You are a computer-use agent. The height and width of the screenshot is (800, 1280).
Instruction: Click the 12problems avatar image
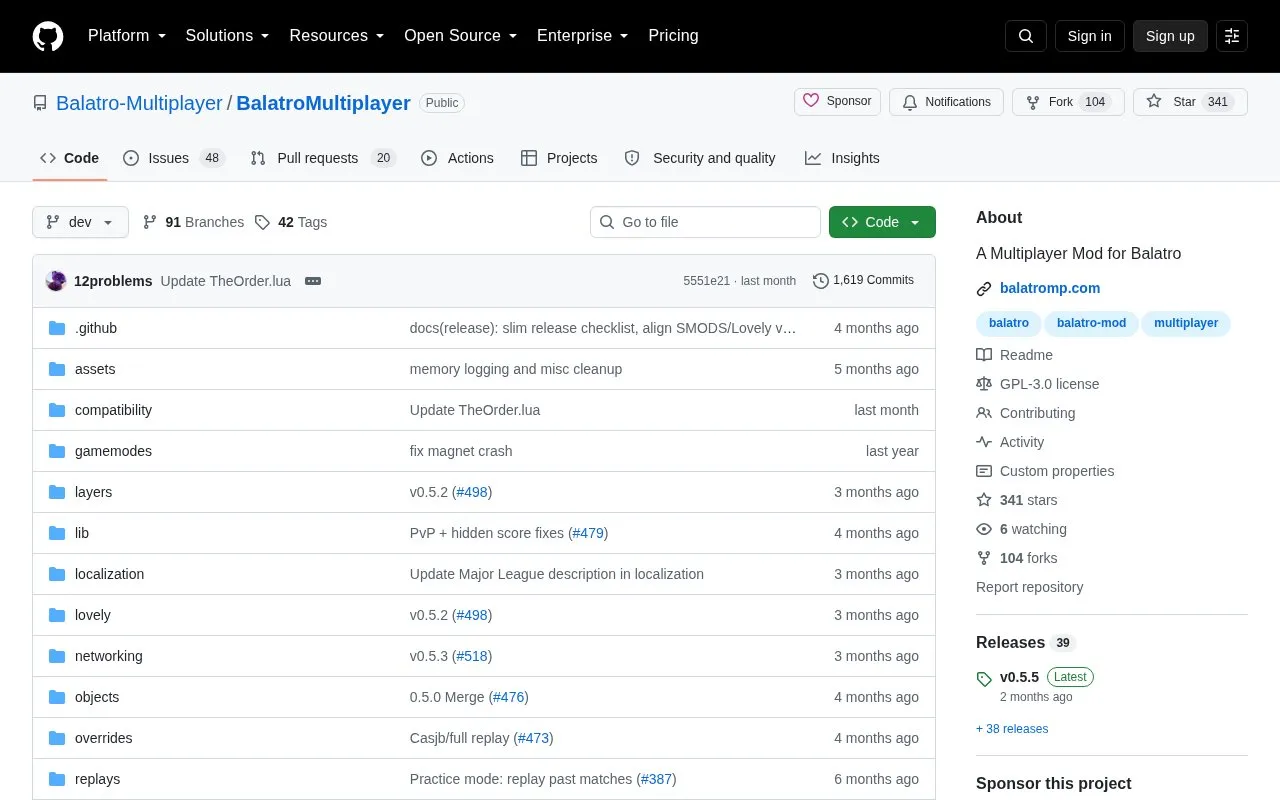tap(56, 281)
